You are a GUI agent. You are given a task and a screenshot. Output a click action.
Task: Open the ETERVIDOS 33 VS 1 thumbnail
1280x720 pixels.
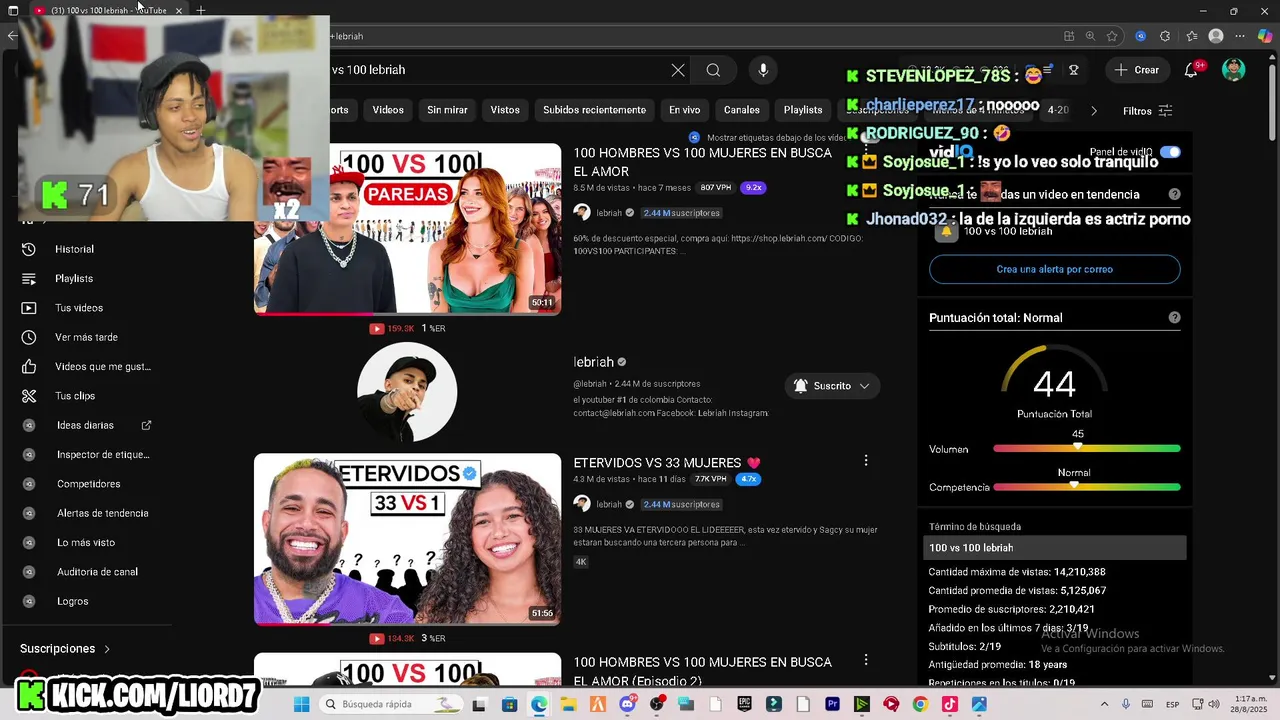click(x=407, y=540)
